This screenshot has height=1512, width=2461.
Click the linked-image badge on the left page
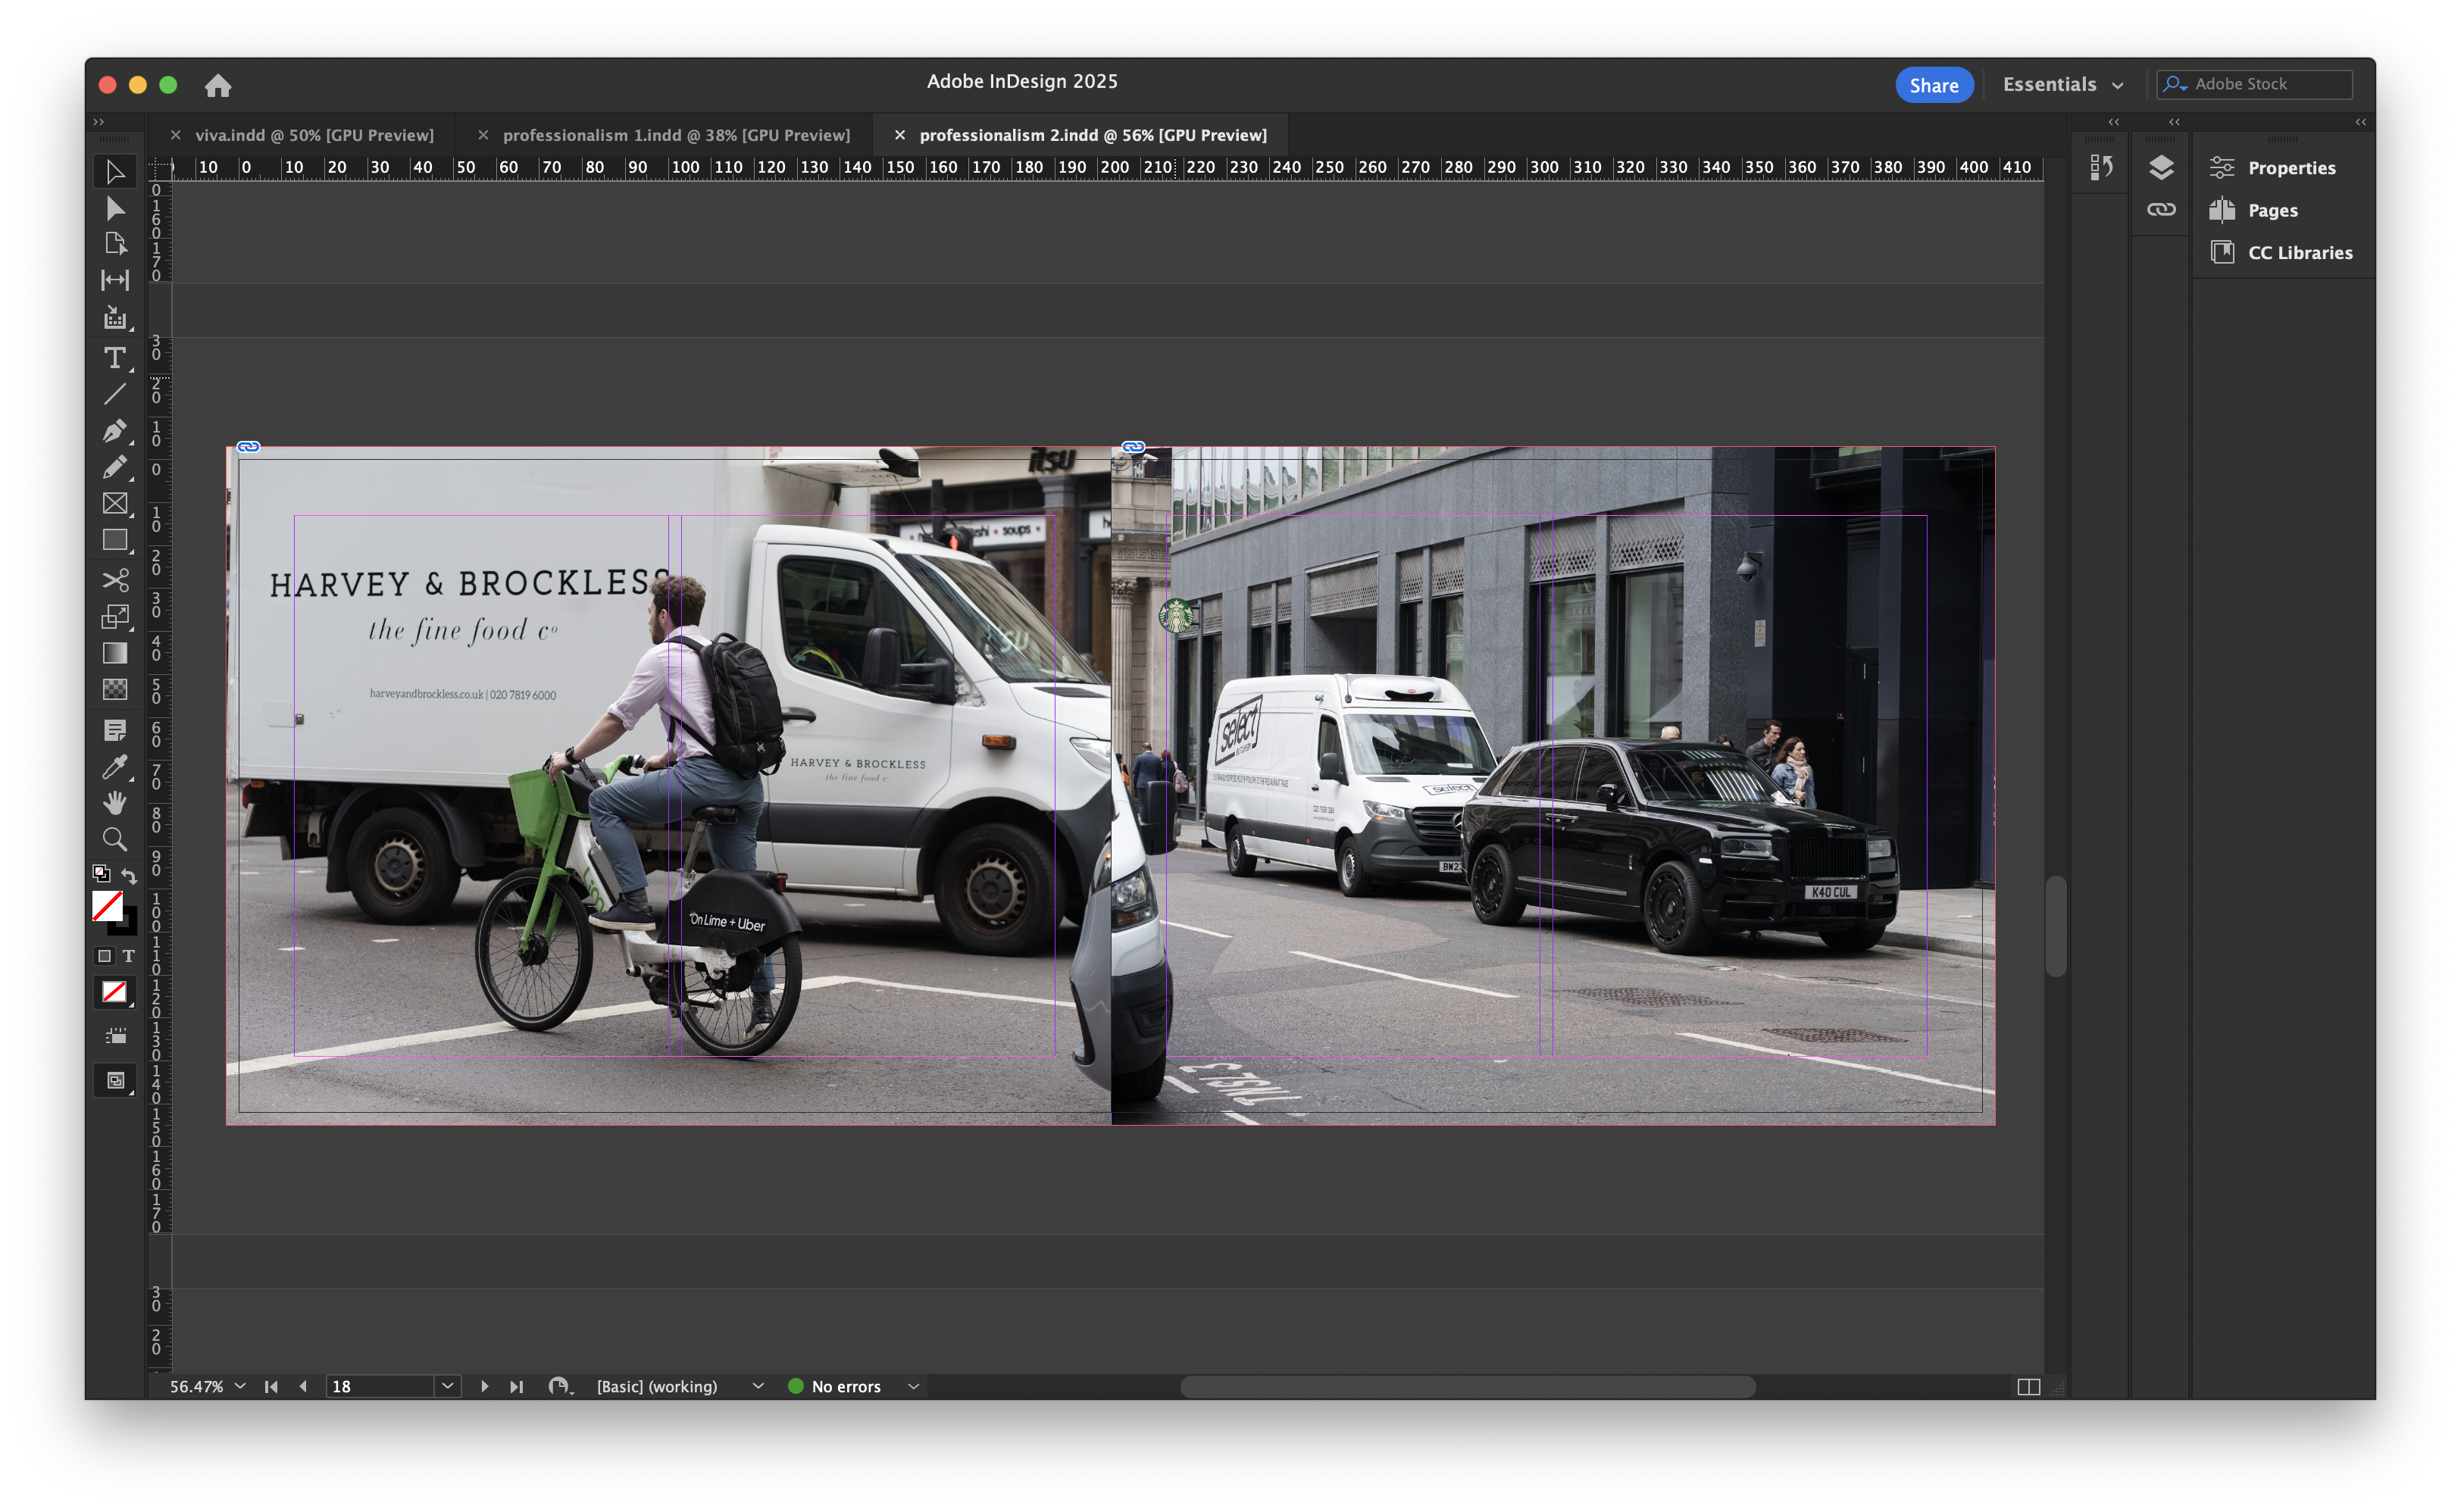(249, 447)
